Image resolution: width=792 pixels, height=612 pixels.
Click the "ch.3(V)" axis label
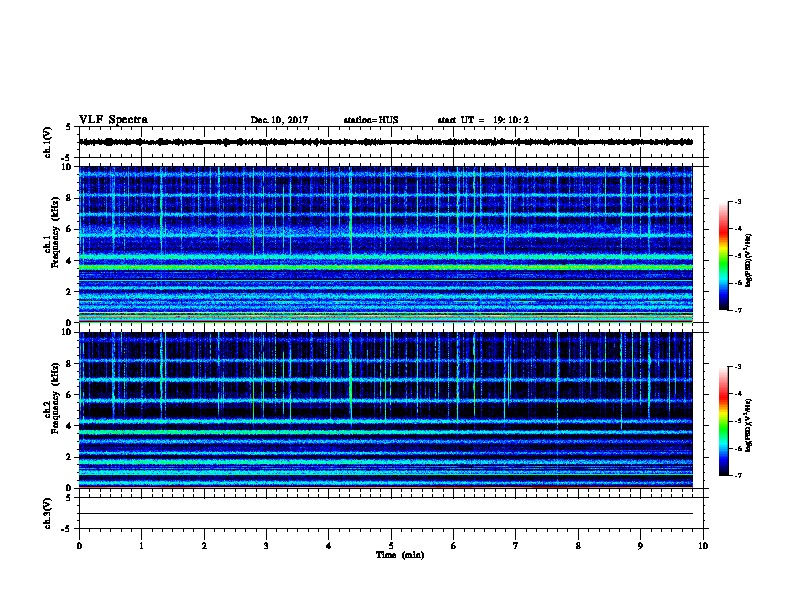(48, 513)
